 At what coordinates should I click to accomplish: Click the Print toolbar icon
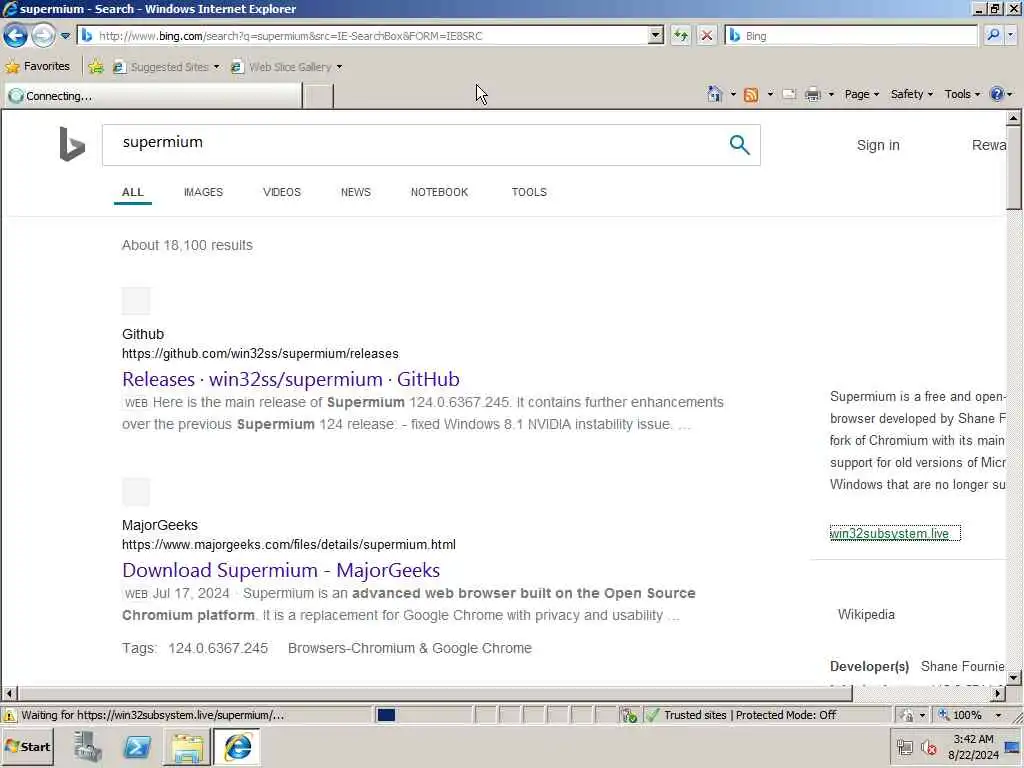812,95
